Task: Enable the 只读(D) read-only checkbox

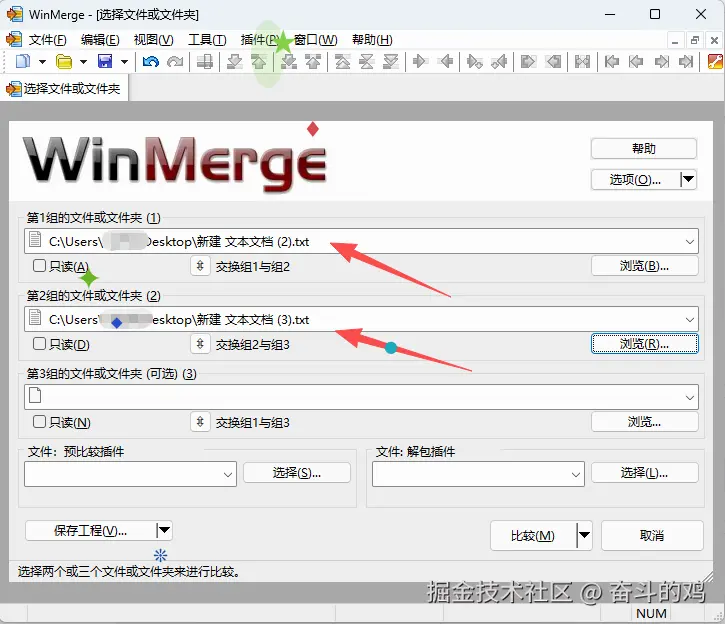Action: tap(40, 344)
